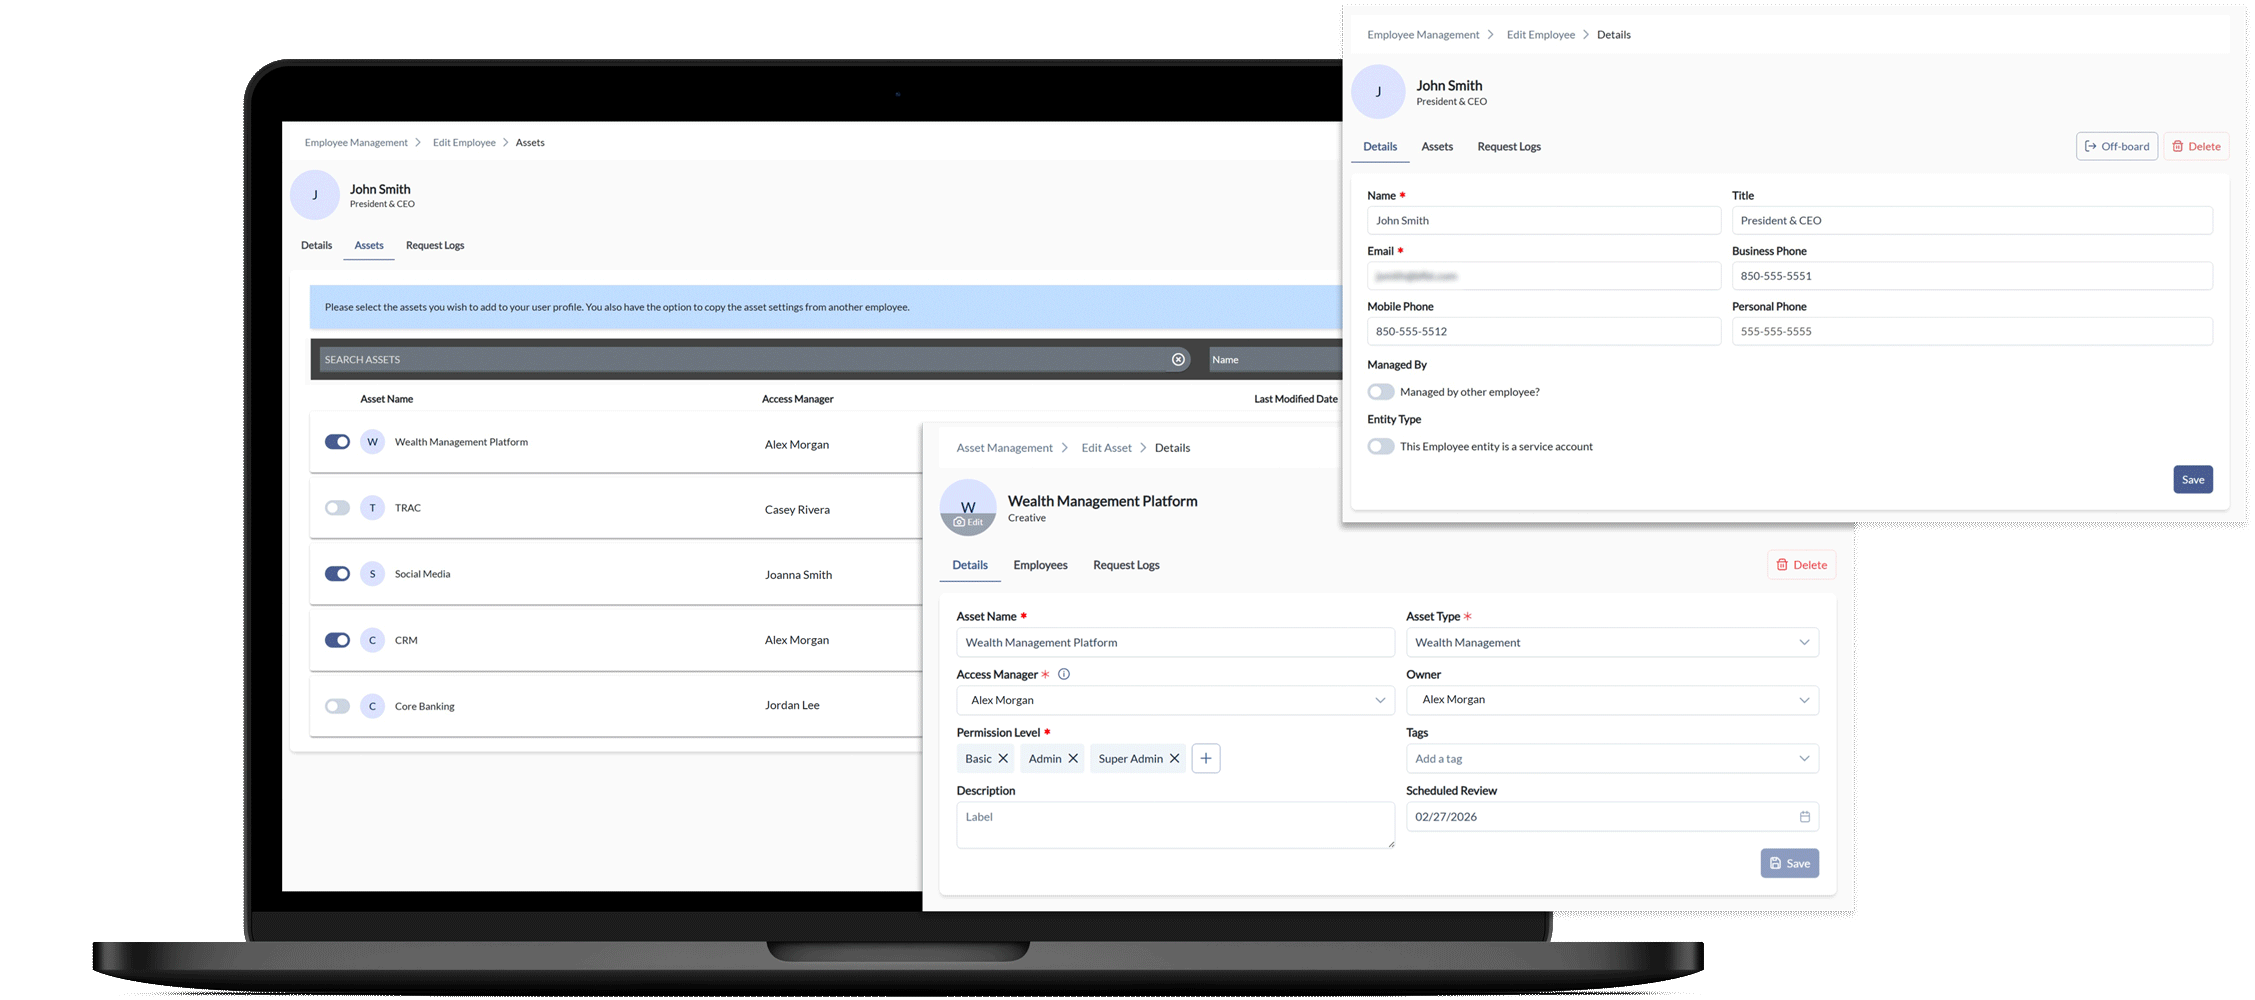Viewport: 2255px width, 1000px height.
Task: Click the Delete button for Wealth Management Platform
Action: (x=1801, y=565)
